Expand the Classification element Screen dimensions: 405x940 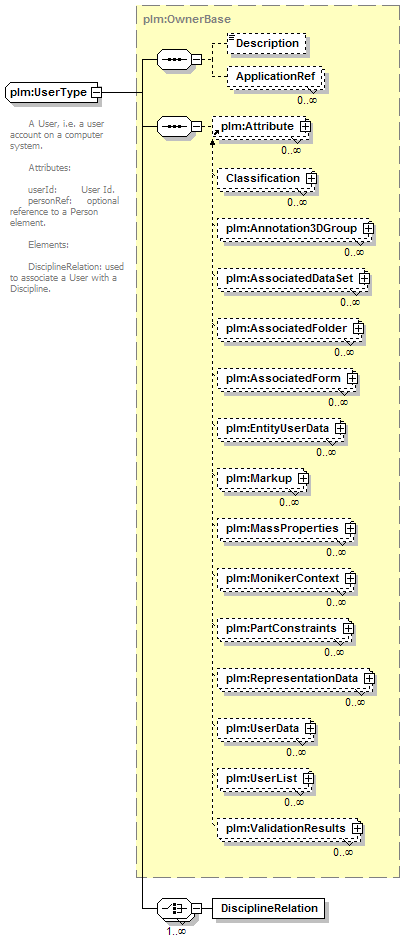pyautogui.click(x=310, y=178)
